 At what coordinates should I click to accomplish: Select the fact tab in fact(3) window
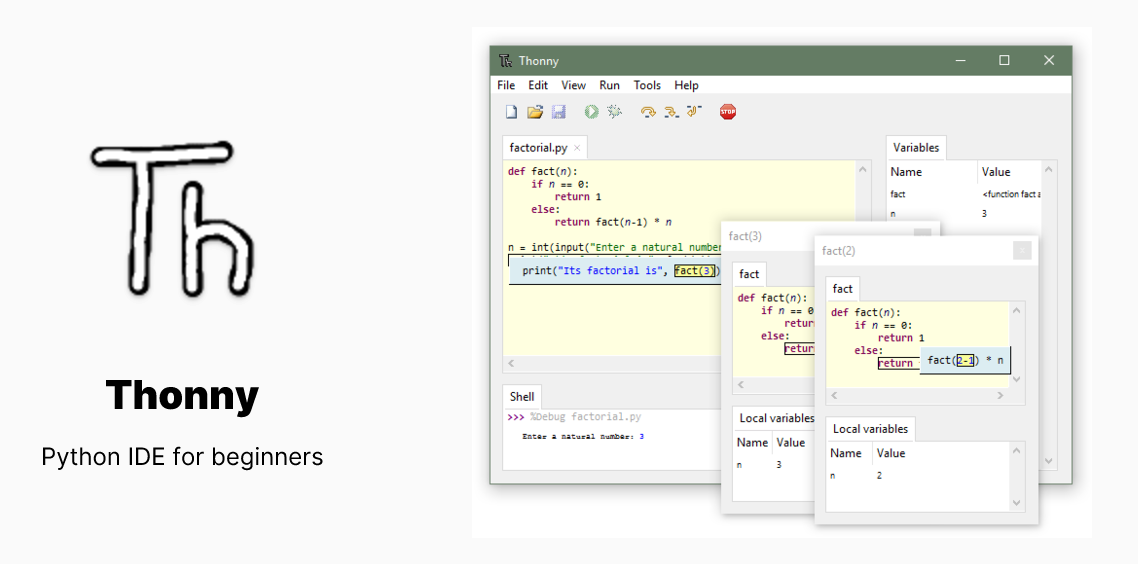click(749, 274)
